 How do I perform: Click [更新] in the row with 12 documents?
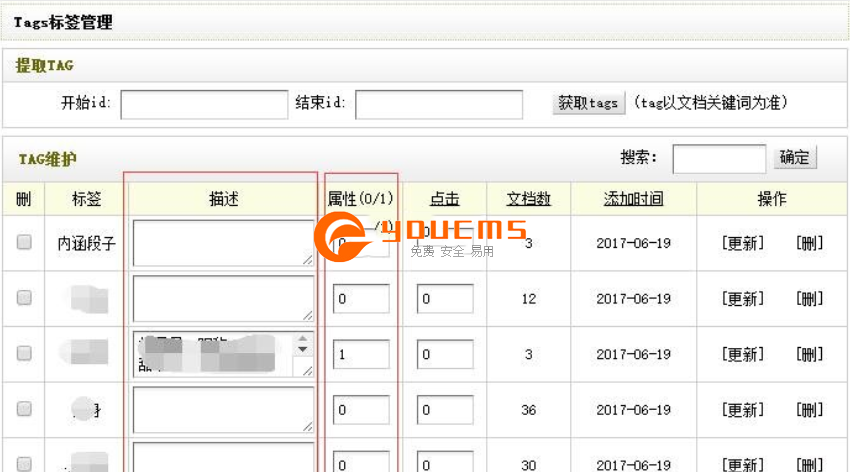(x=743, y=299)
